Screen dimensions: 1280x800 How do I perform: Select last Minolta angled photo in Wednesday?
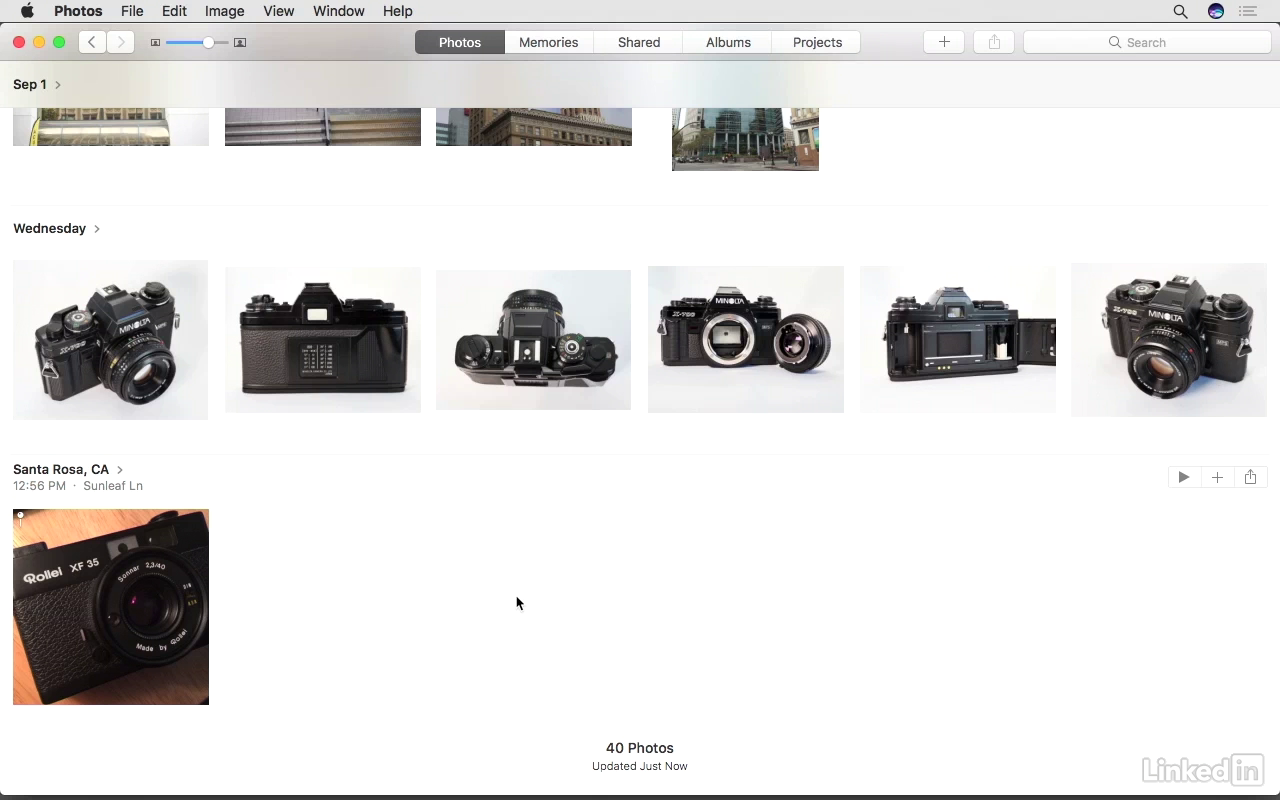point(1169,340)
